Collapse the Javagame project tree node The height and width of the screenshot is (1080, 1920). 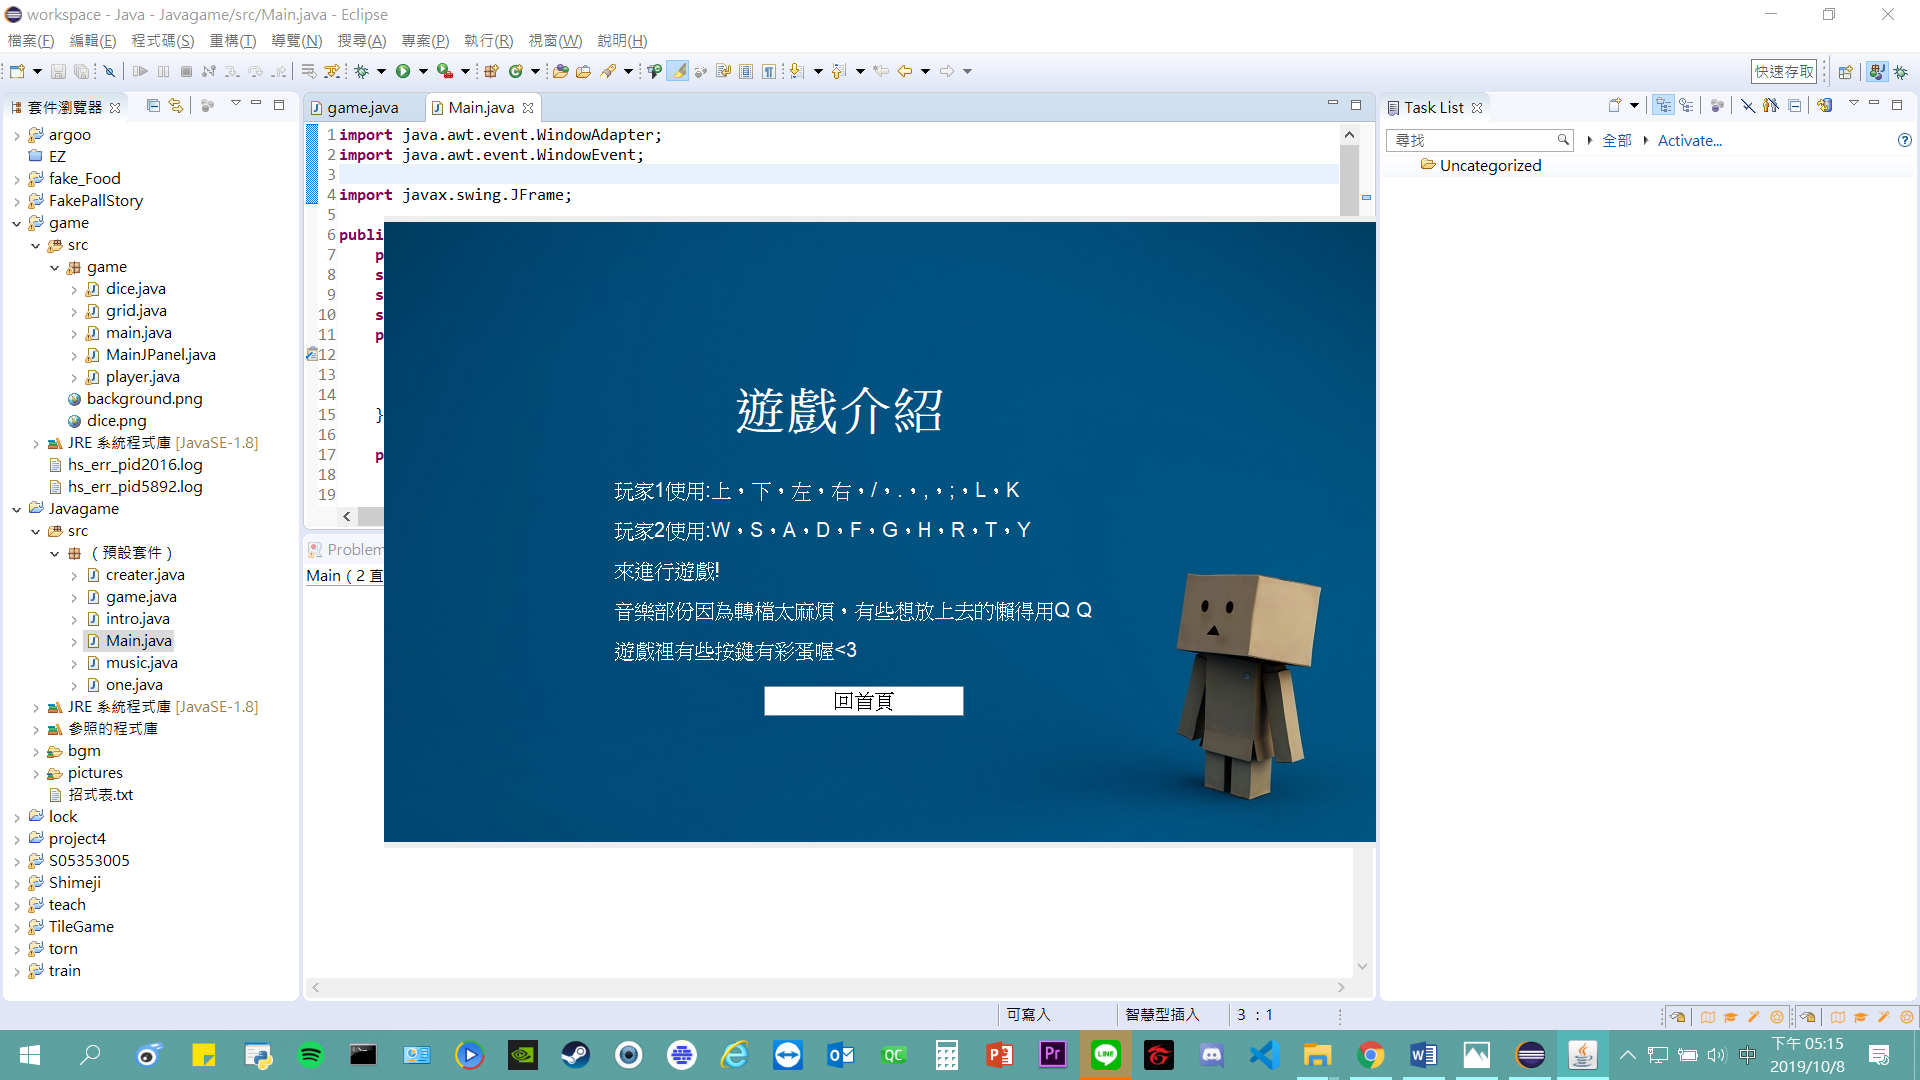pos(17,509)
